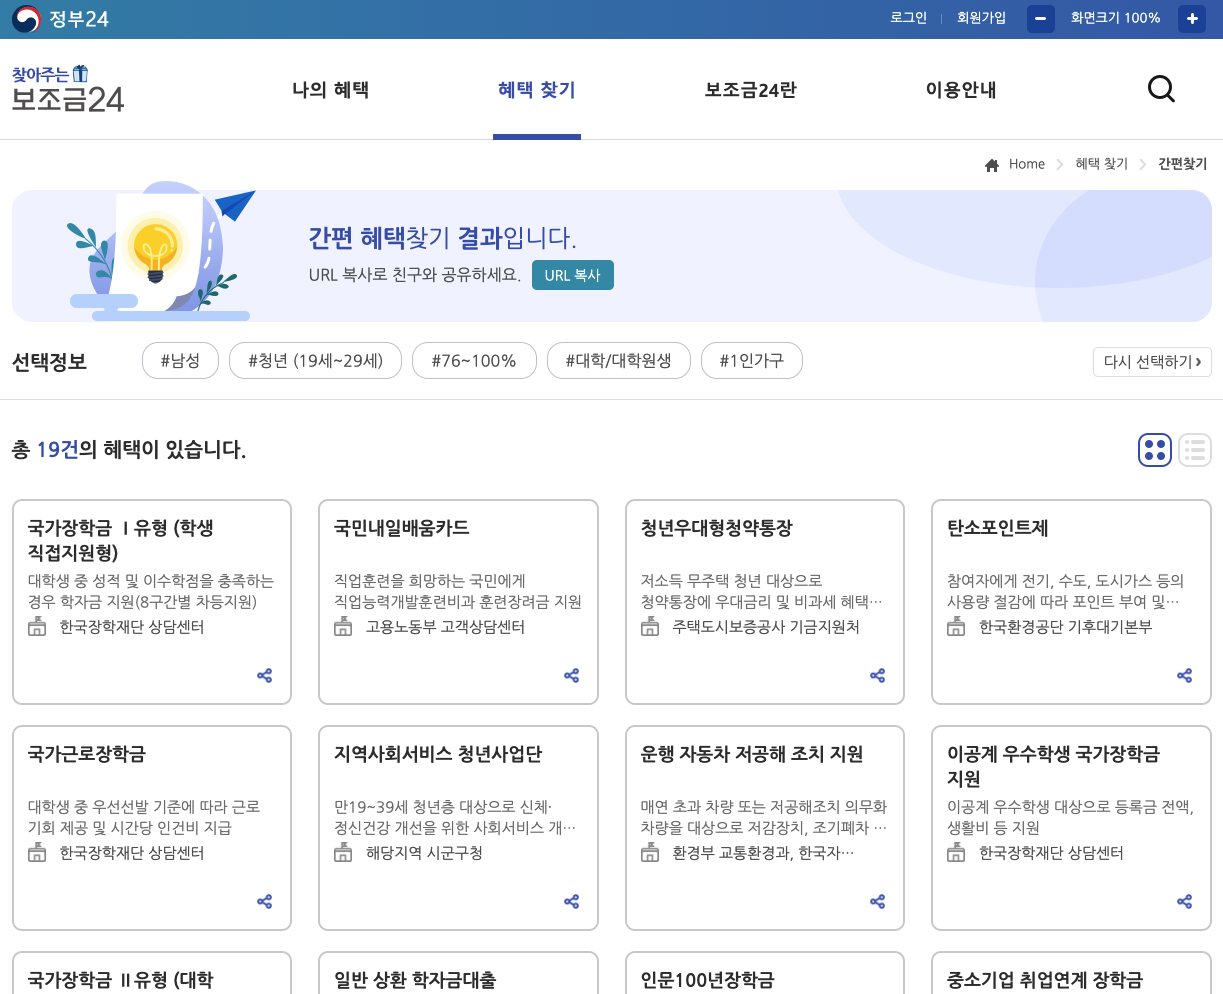The image size is (1223, 994).
Task: Open the 이용안내 menu
Action: coord(961,90)
